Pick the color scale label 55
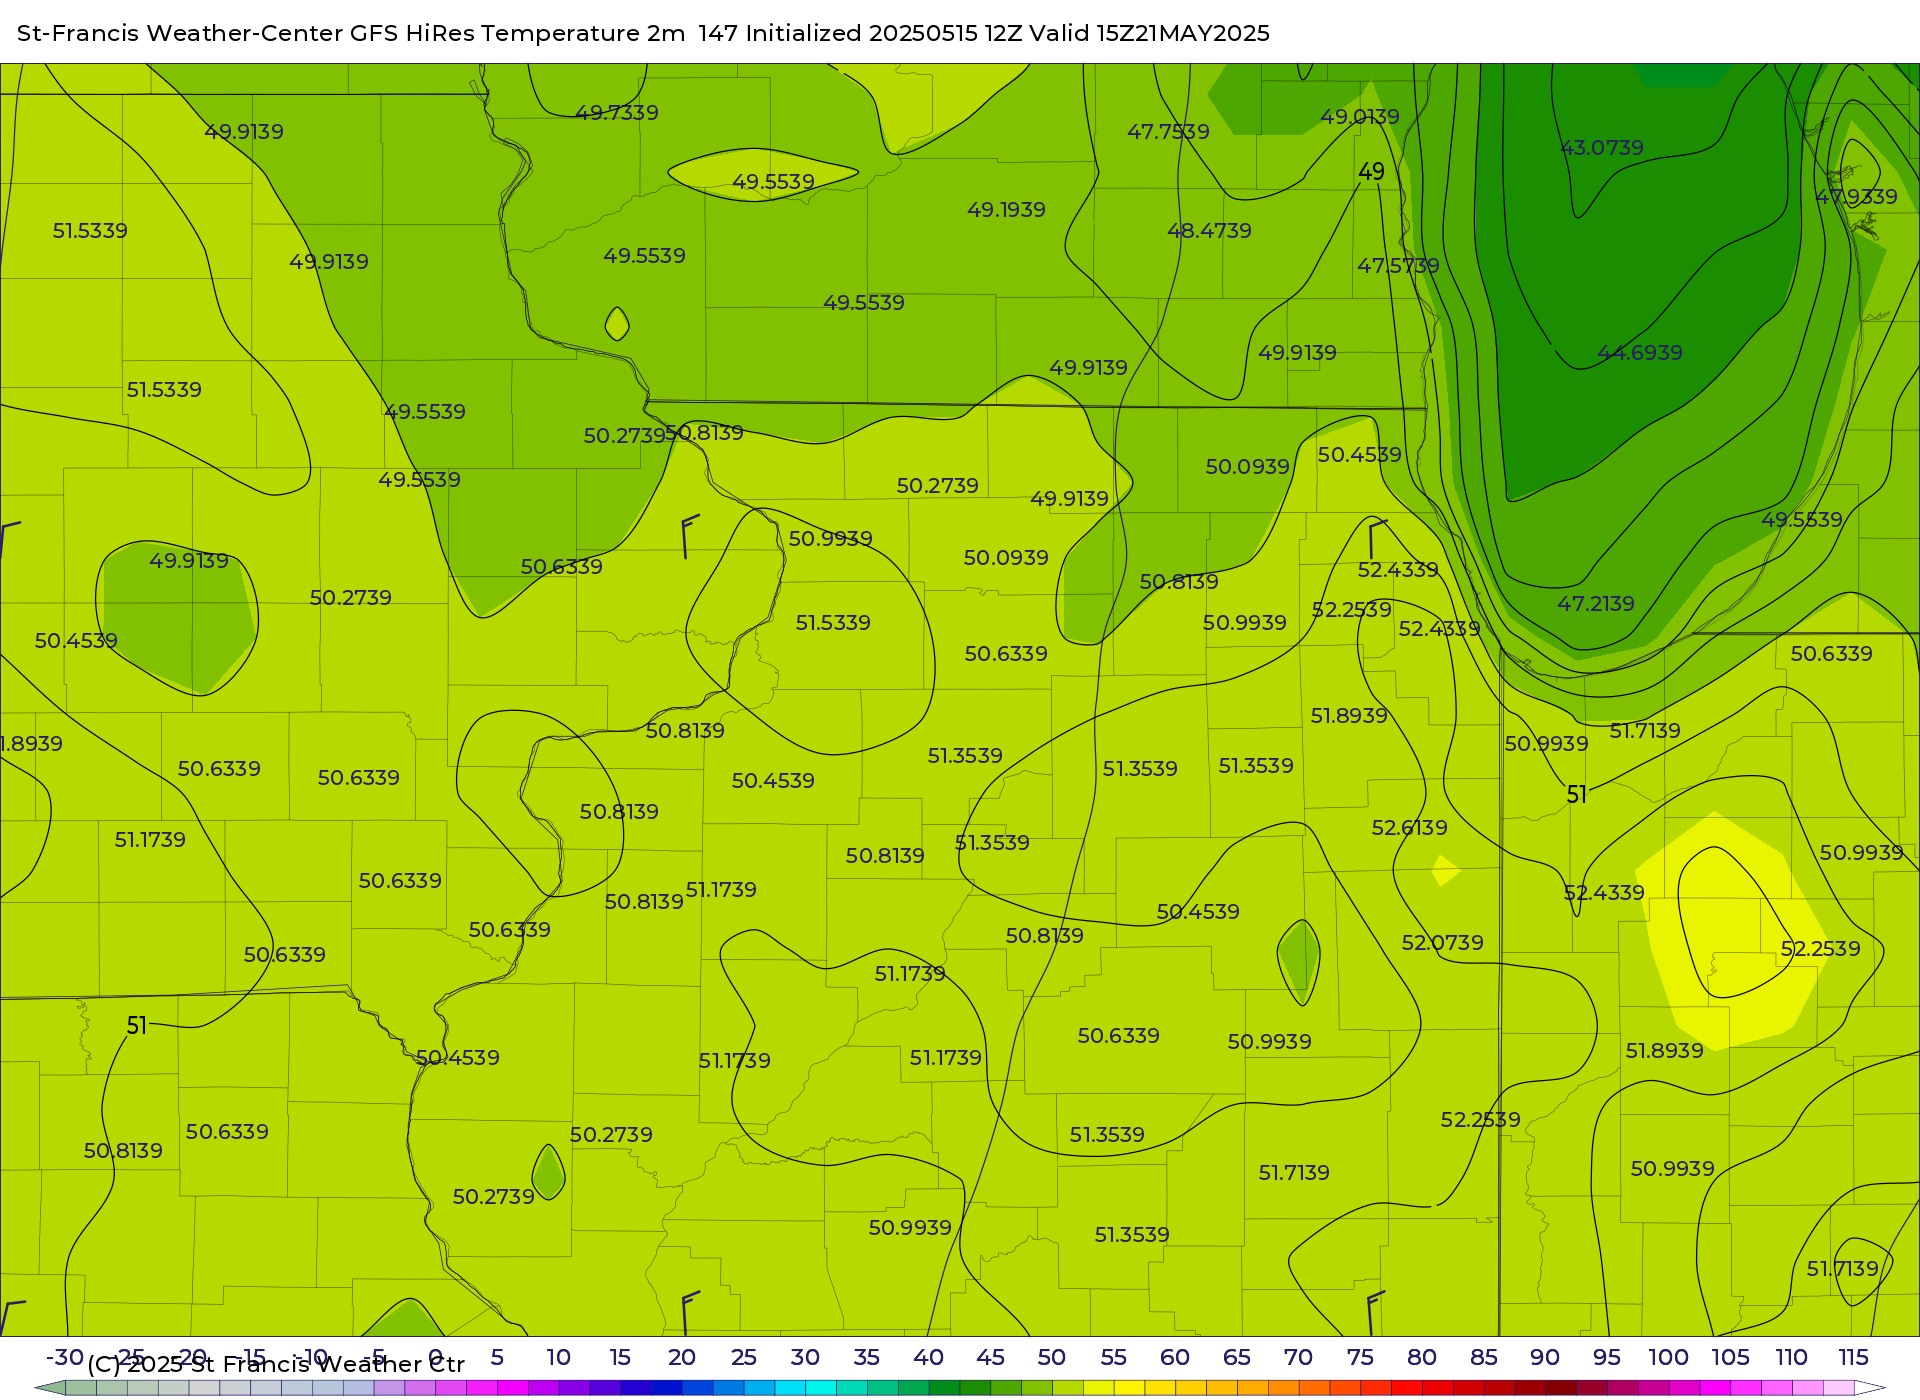1920x1400 pixels. coord(1113,1358)
